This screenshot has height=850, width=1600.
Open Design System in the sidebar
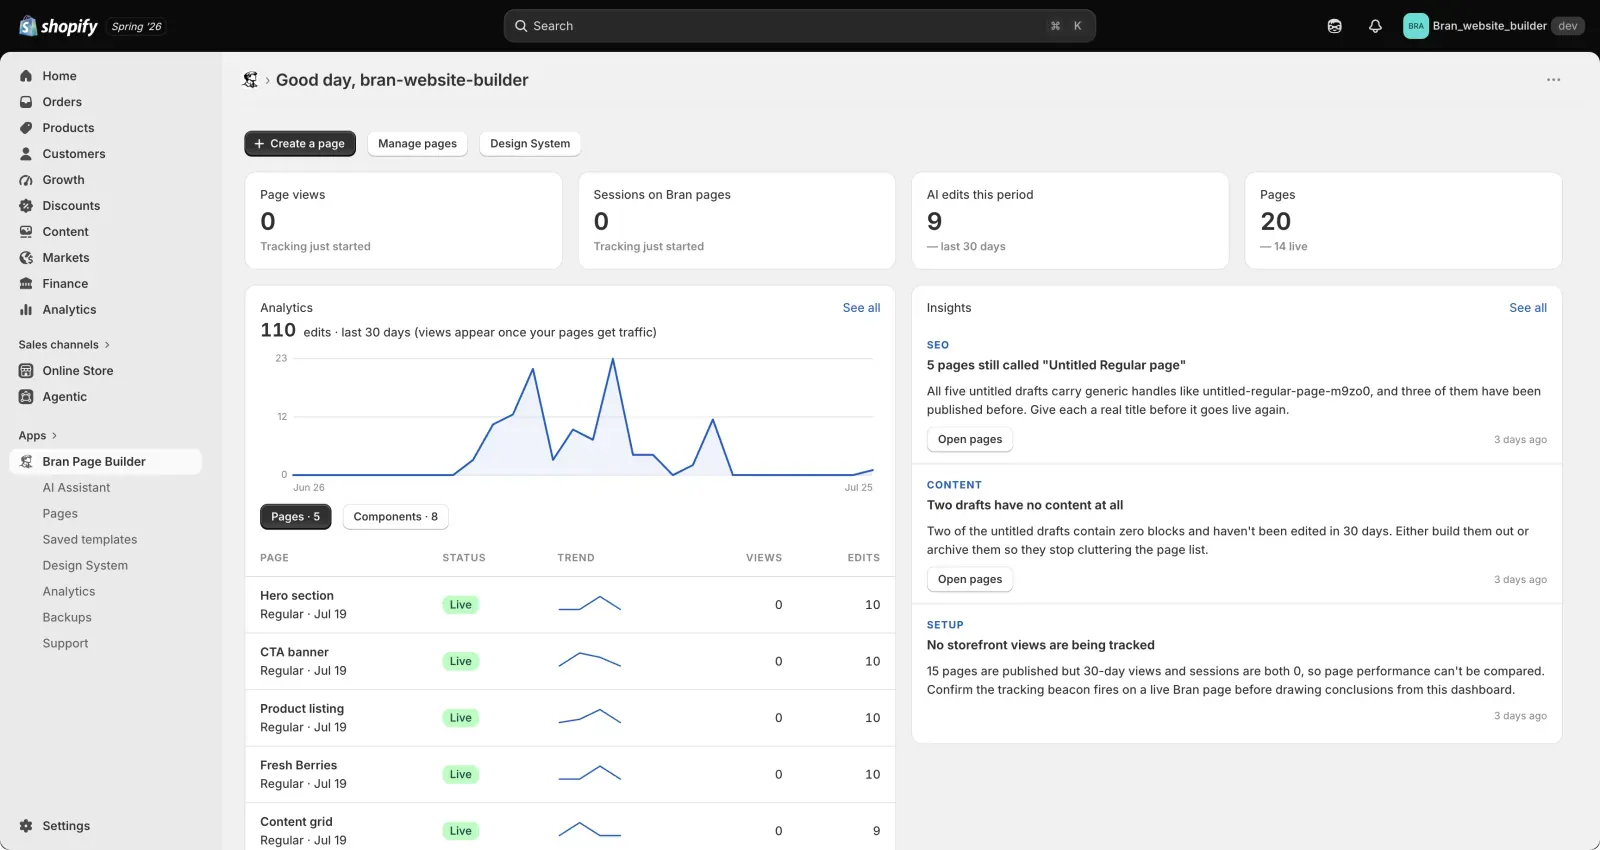(x=85, y=566)
